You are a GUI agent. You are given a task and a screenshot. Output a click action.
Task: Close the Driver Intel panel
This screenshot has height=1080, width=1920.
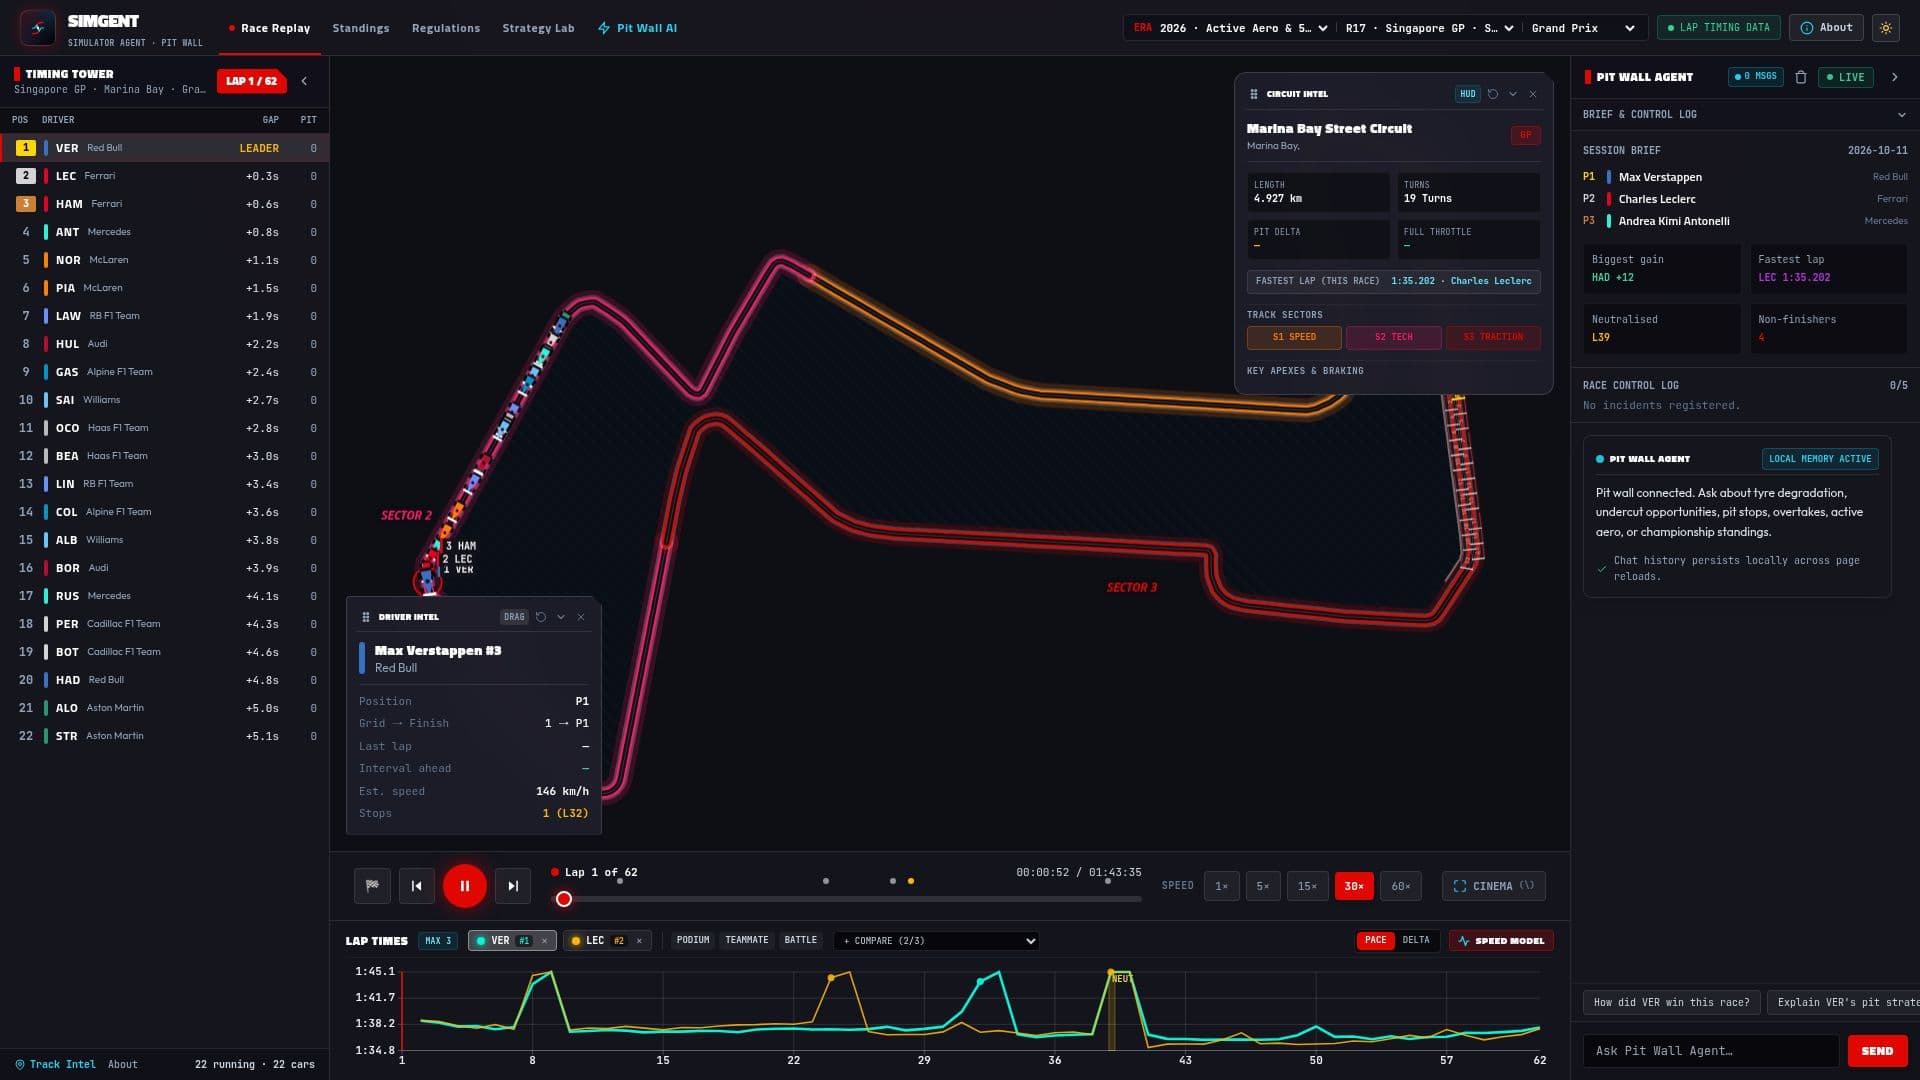[581, 617]
